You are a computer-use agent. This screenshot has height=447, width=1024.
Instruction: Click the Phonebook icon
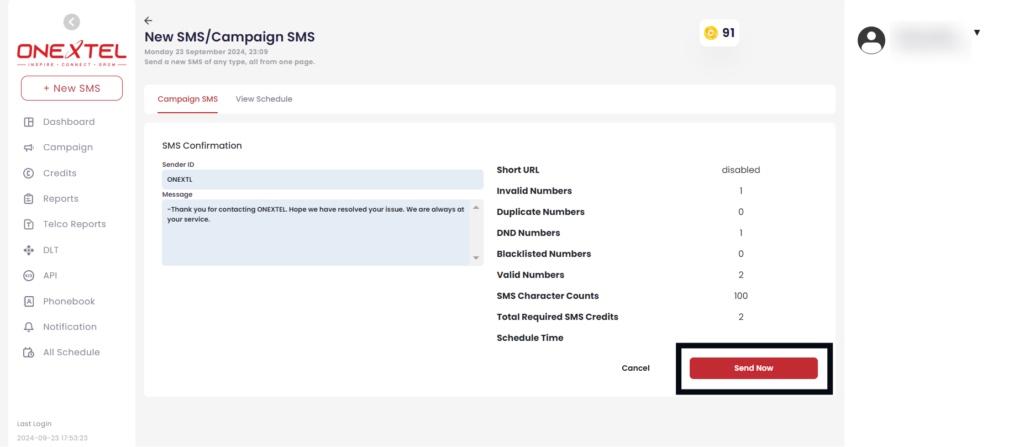(x=29, y=301)
